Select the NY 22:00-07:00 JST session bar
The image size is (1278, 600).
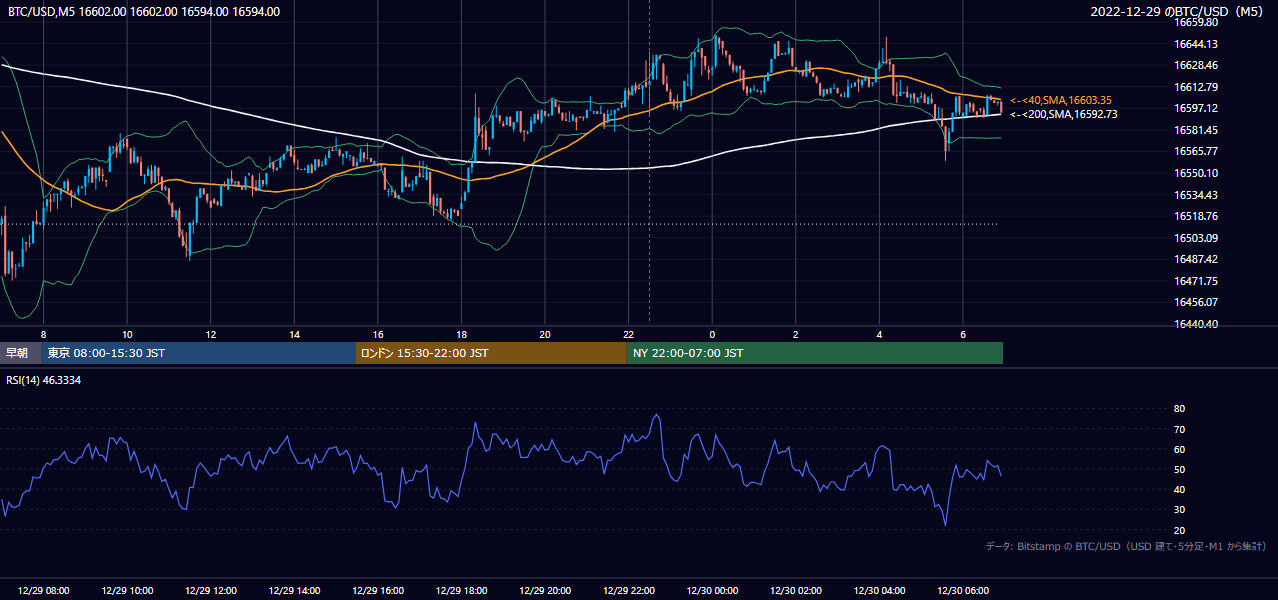click(815, 353)
